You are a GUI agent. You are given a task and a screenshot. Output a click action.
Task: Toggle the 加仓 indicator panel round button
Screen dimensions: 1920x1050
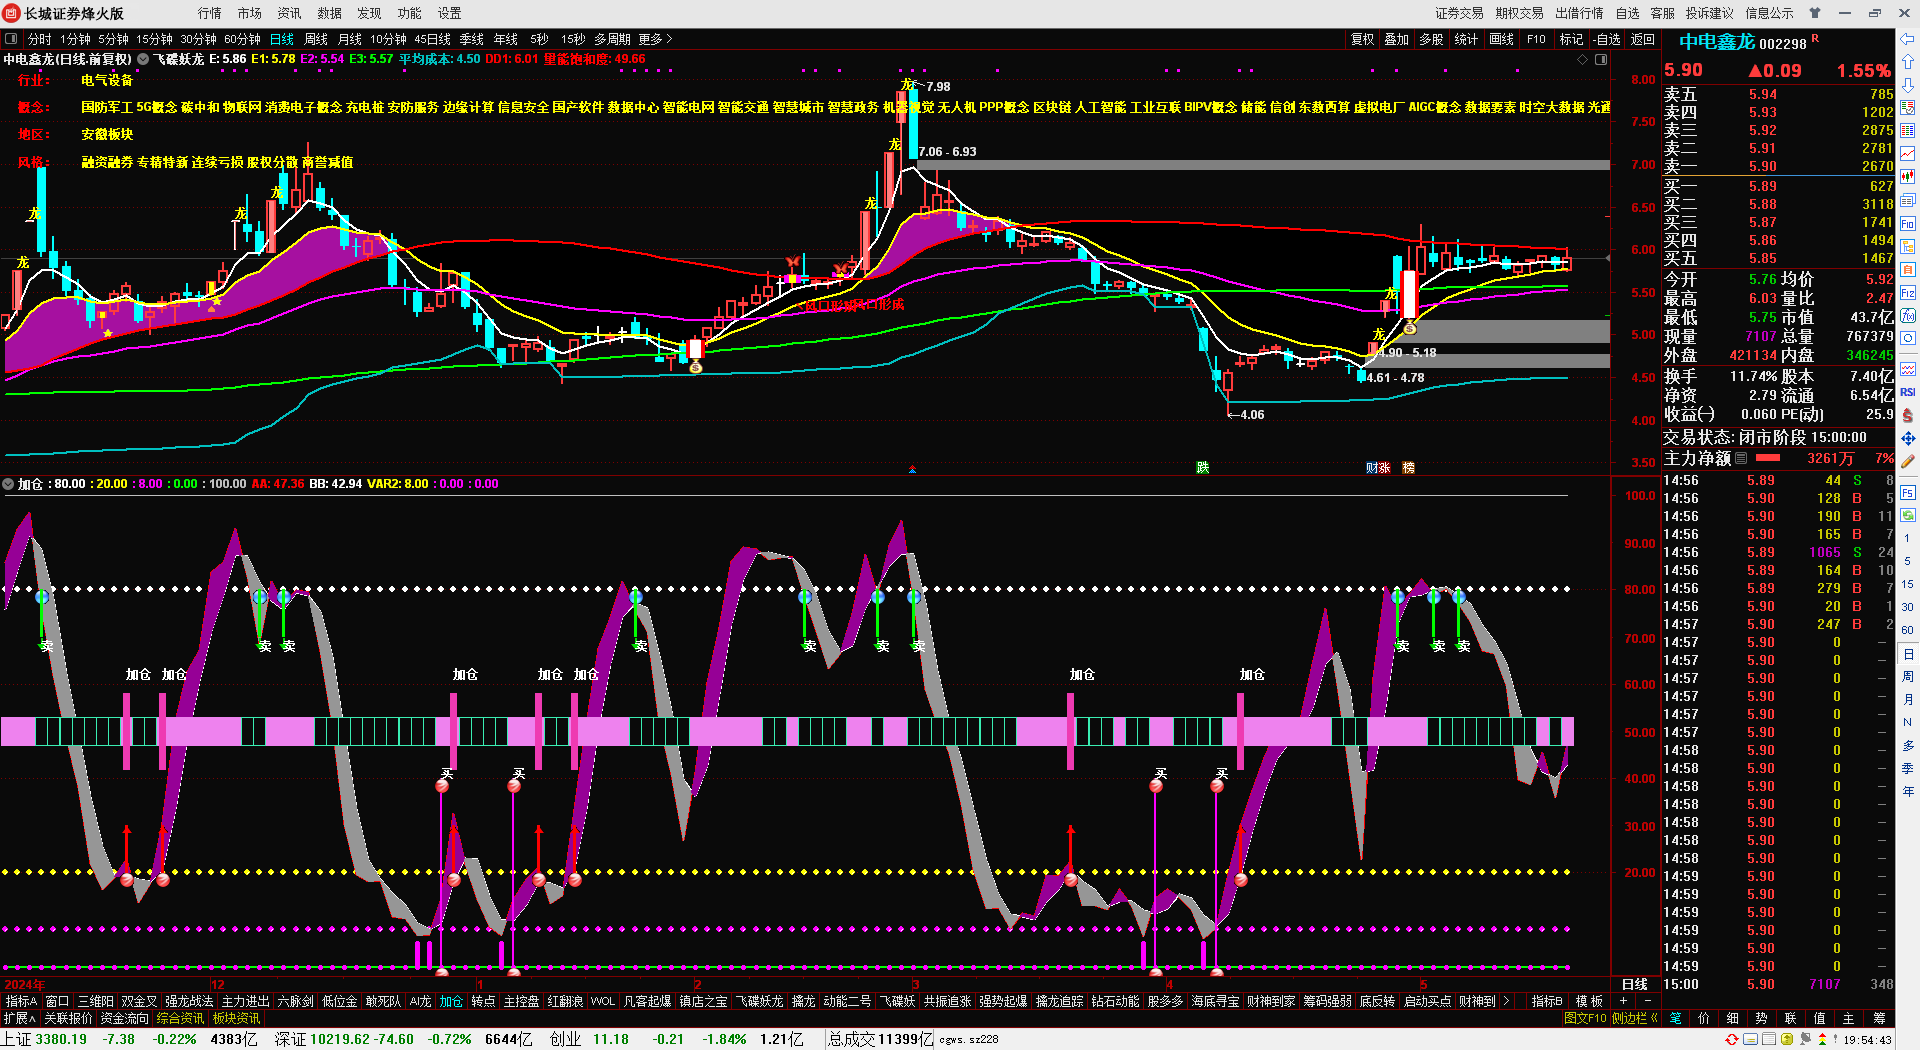coord(9,484)
